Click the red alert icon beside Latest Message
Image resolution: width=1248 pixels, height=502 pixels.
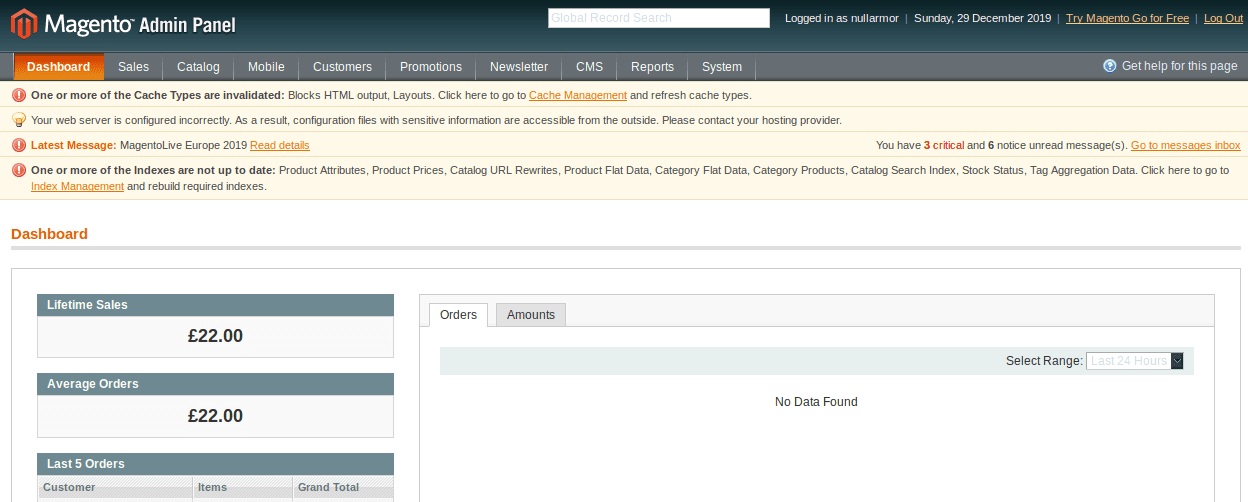tap(19, 145)
